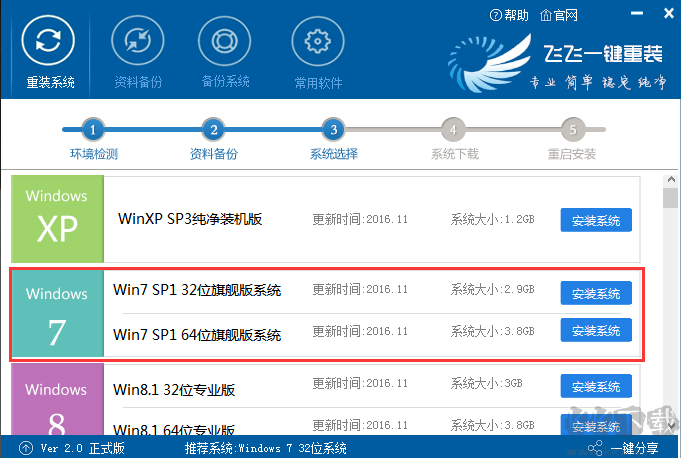Viewport: 681px width, 458px height.
Task: Click the version update arrow icon
Action: [26, 448]
